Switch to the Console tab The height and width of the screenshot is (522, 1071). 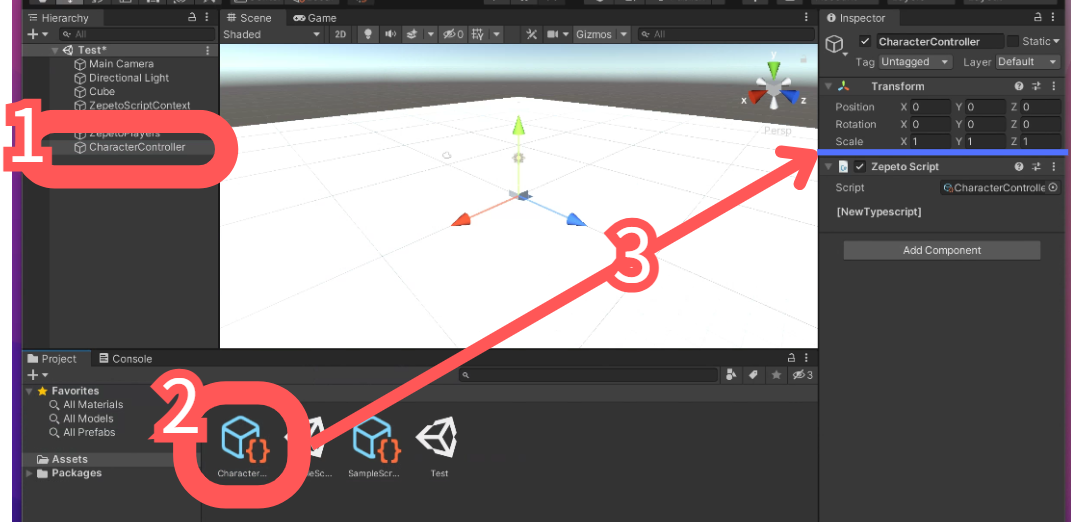126,359
